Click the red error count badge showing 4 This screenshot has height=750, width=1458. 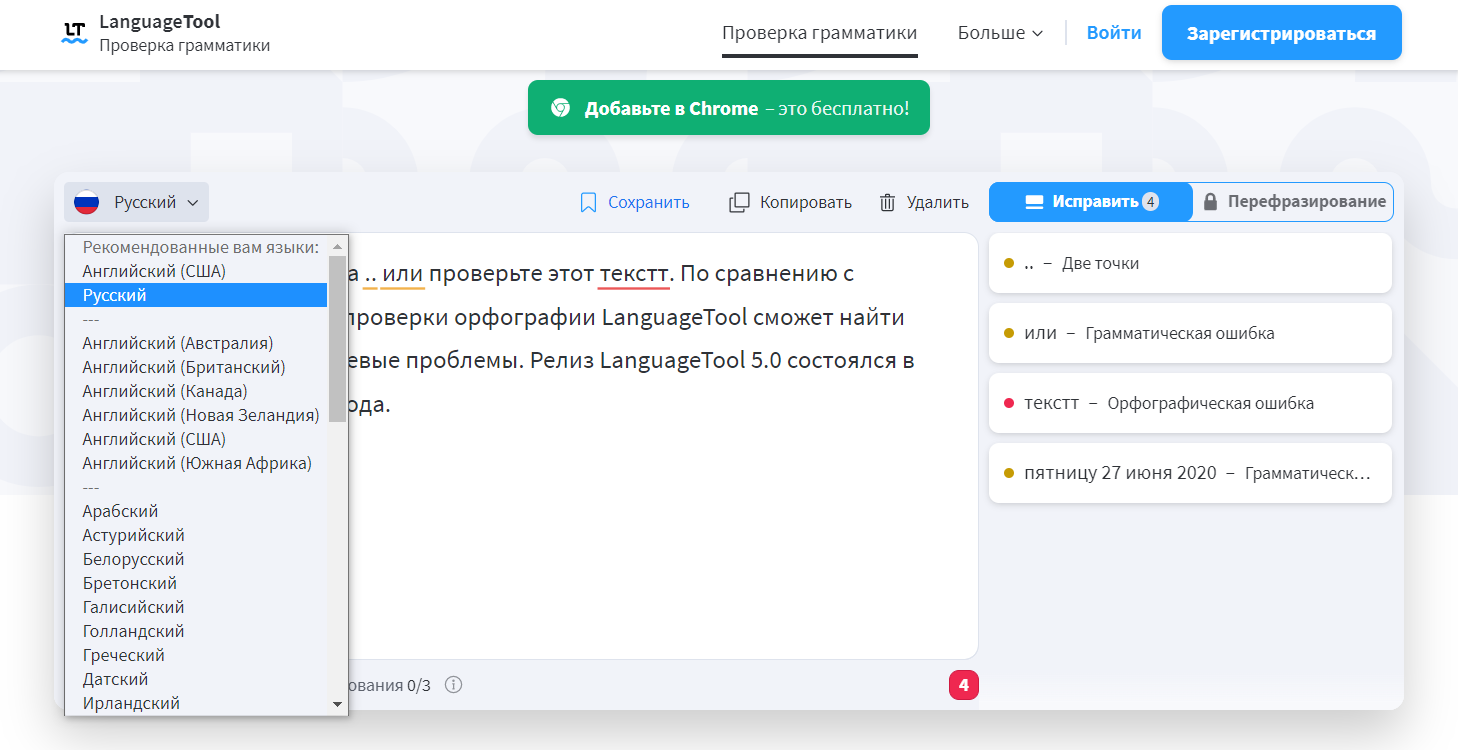[x=964, y=685]
